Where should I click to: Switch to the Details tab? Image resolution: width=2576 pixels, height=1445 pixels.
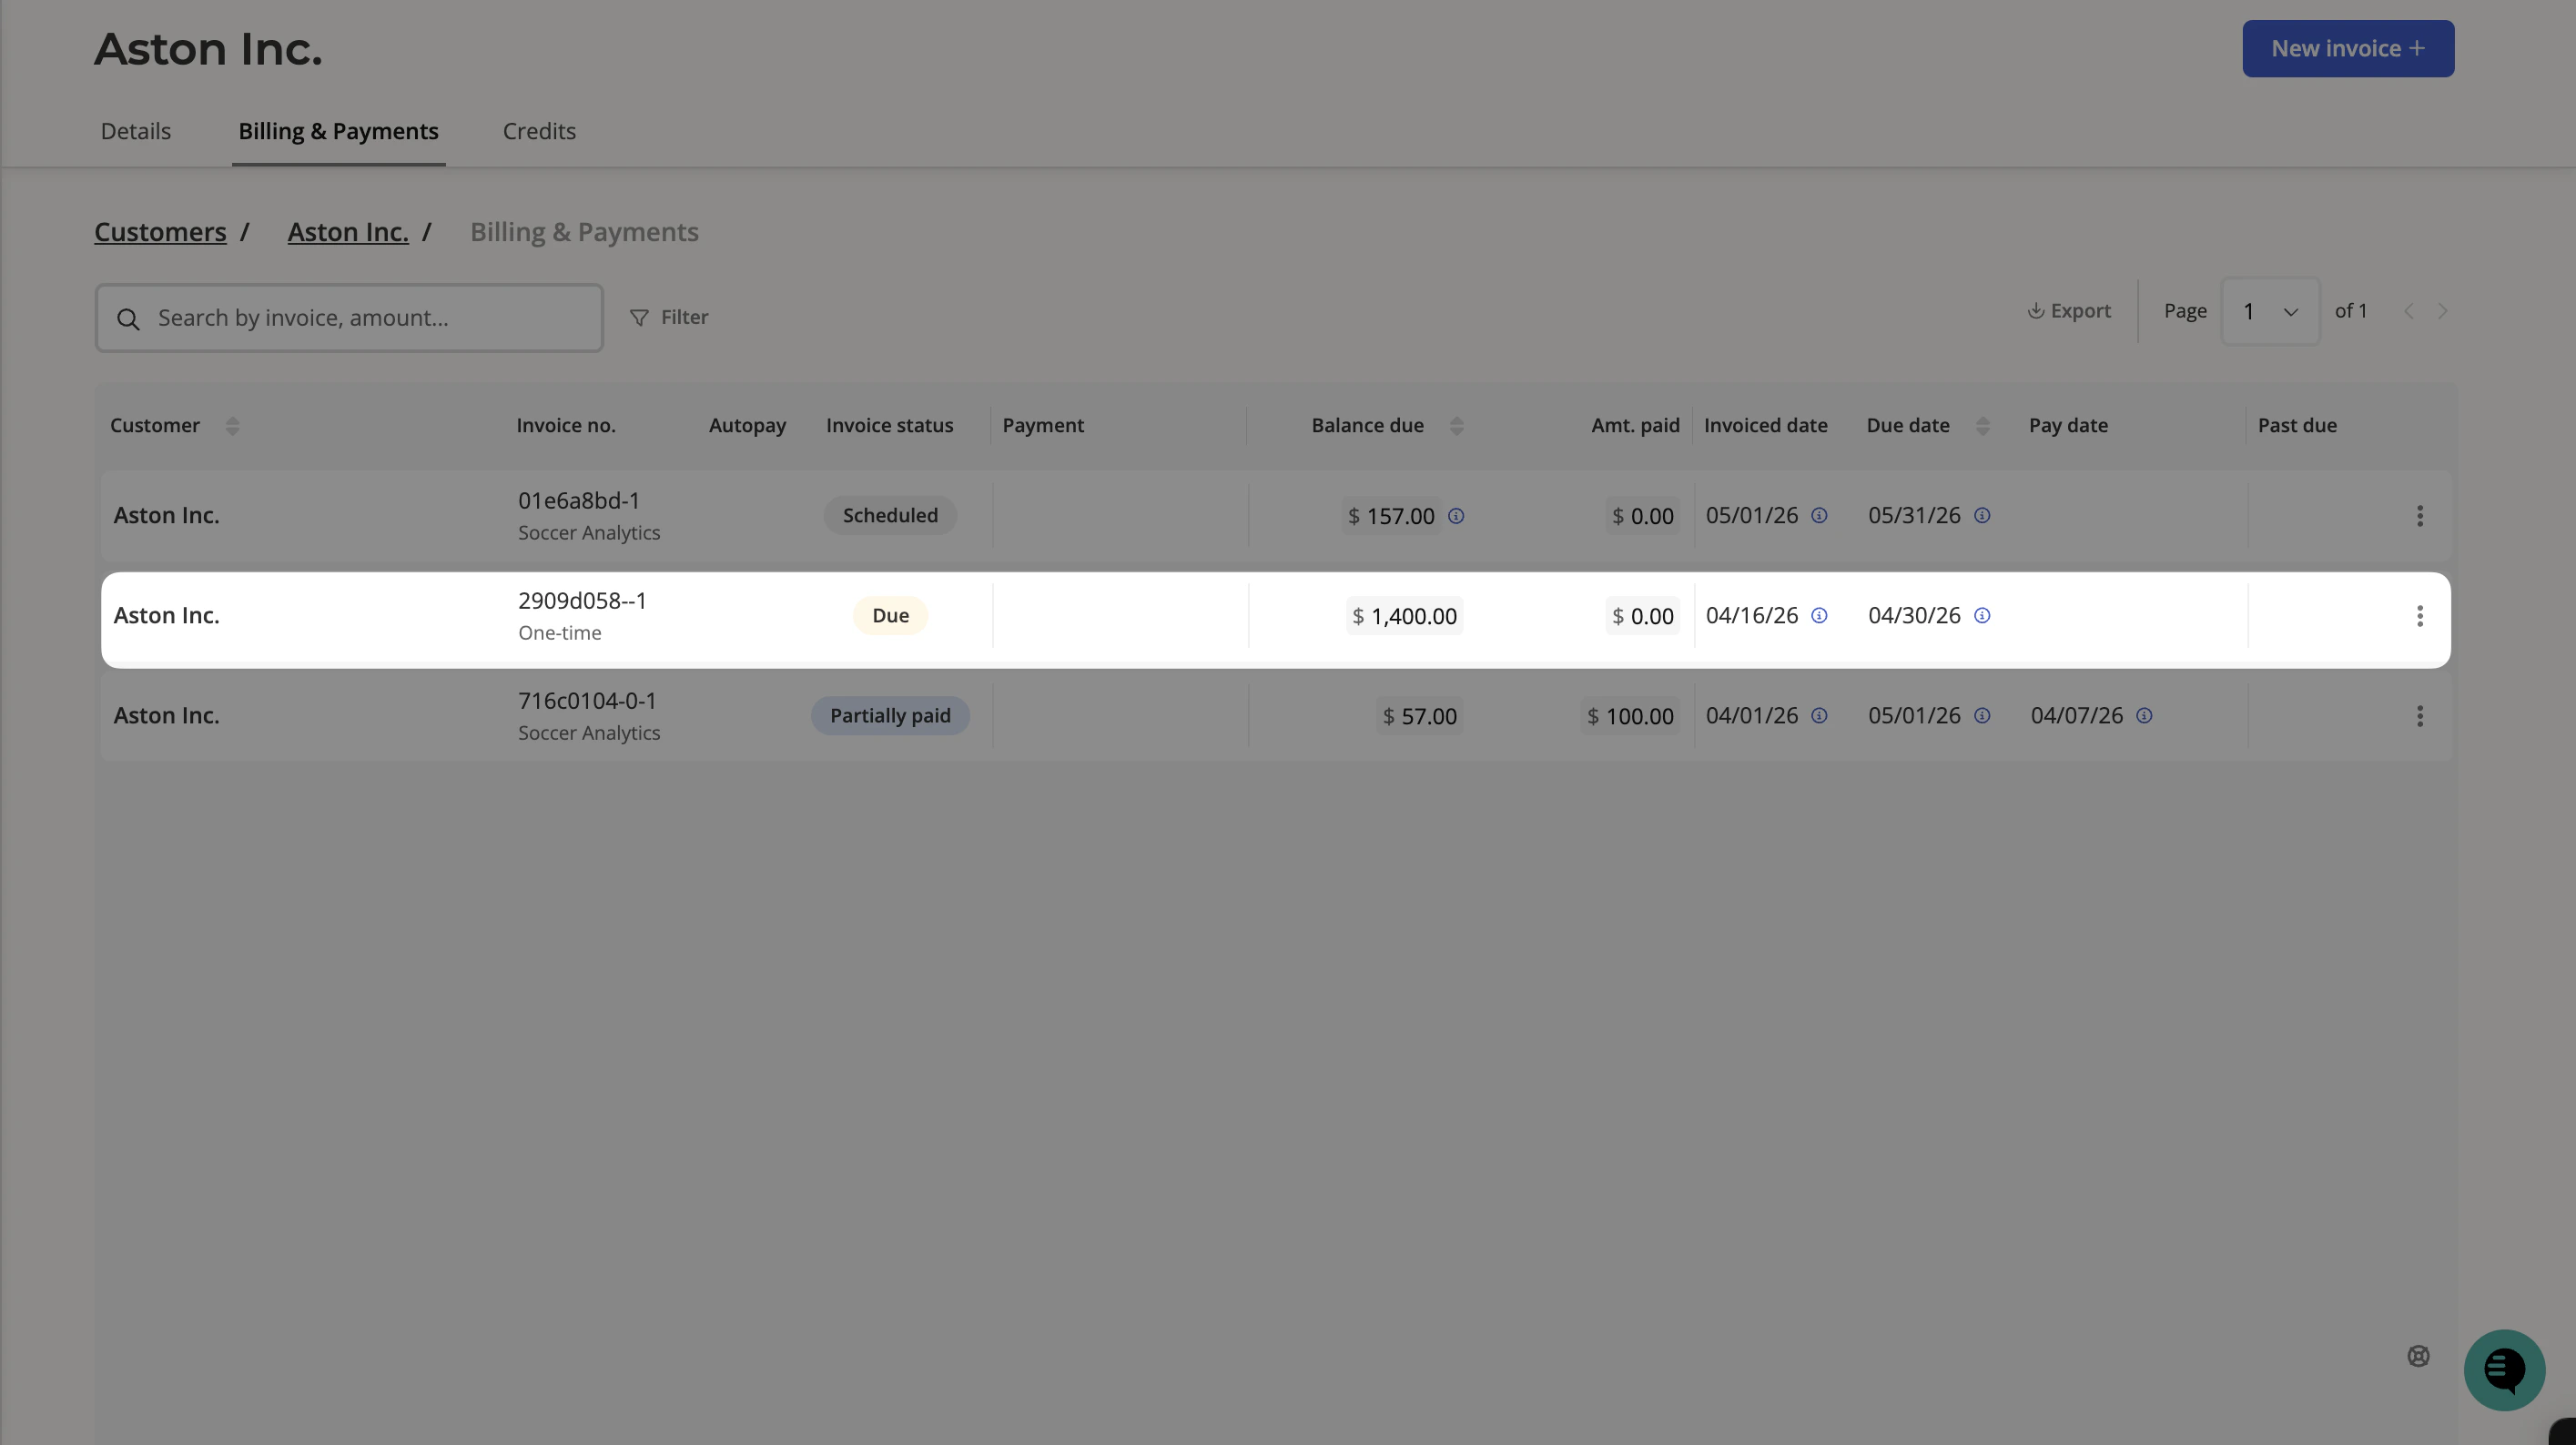pos(135,131)
